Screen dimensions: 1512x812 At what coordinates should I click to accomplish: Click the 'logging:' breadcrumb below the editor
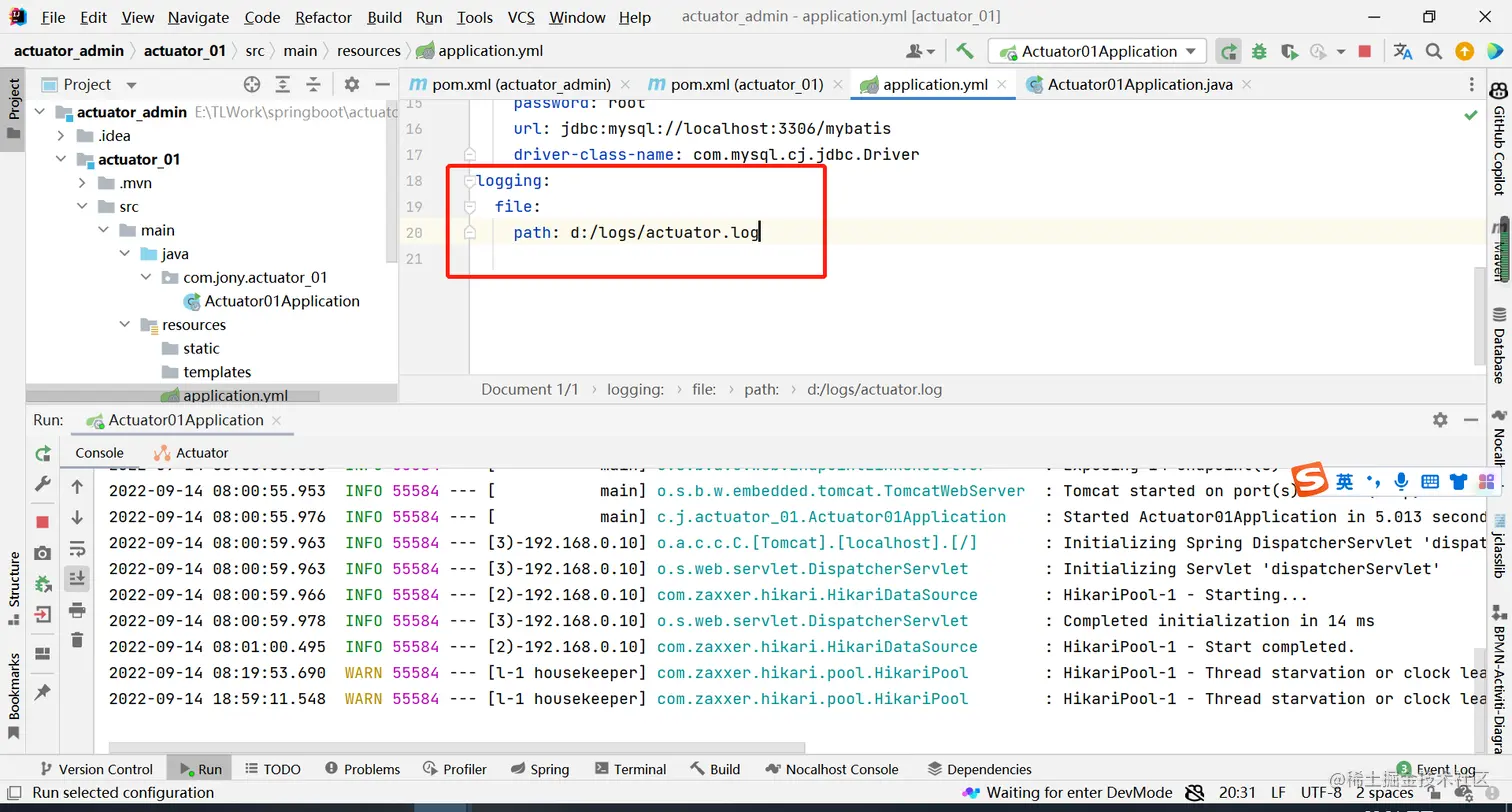click(x=635, y=390)
